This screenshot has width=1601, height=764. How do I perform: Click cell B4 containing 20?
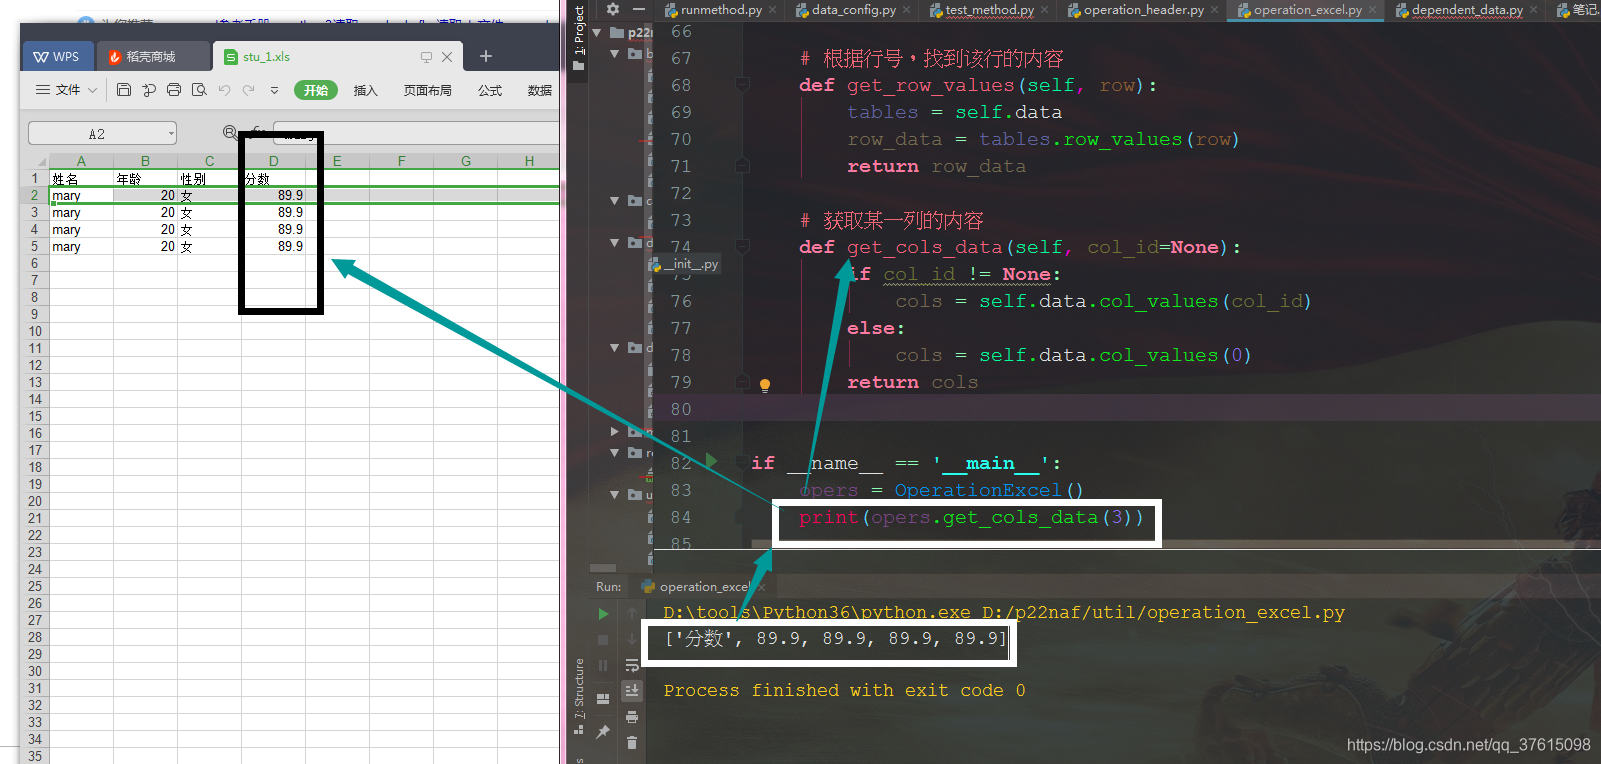145,230
